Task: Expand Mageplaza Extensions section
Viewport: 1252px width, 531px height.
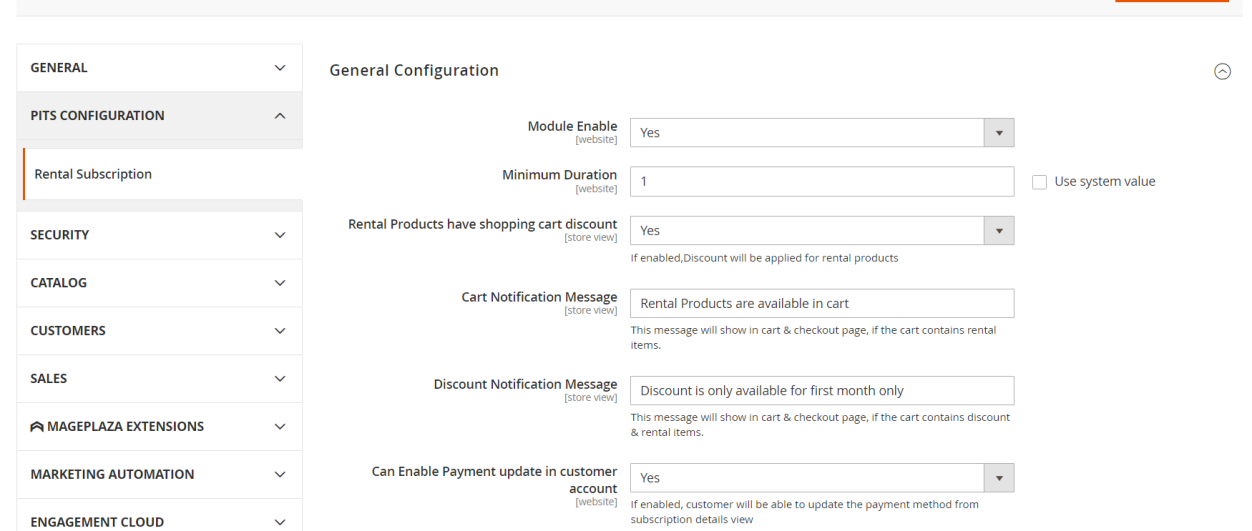Action: pyautogui.click(x=159, y=427)
